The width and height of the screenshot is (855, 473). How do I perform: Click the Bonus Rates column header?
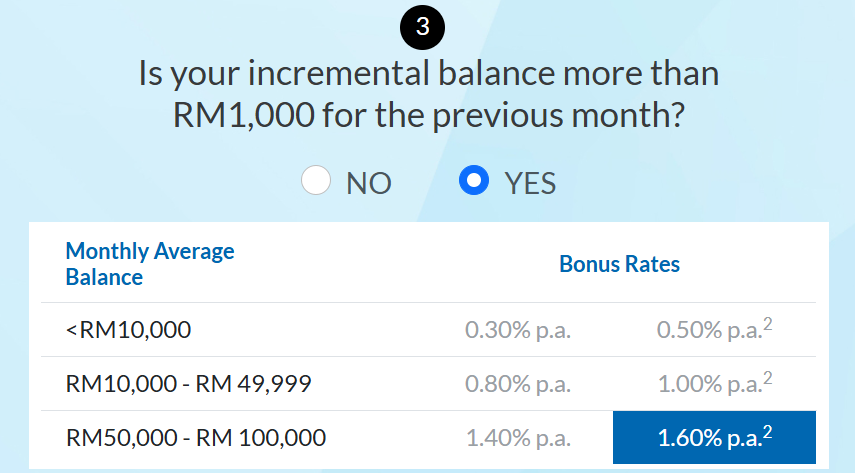(x=619, y=264)
